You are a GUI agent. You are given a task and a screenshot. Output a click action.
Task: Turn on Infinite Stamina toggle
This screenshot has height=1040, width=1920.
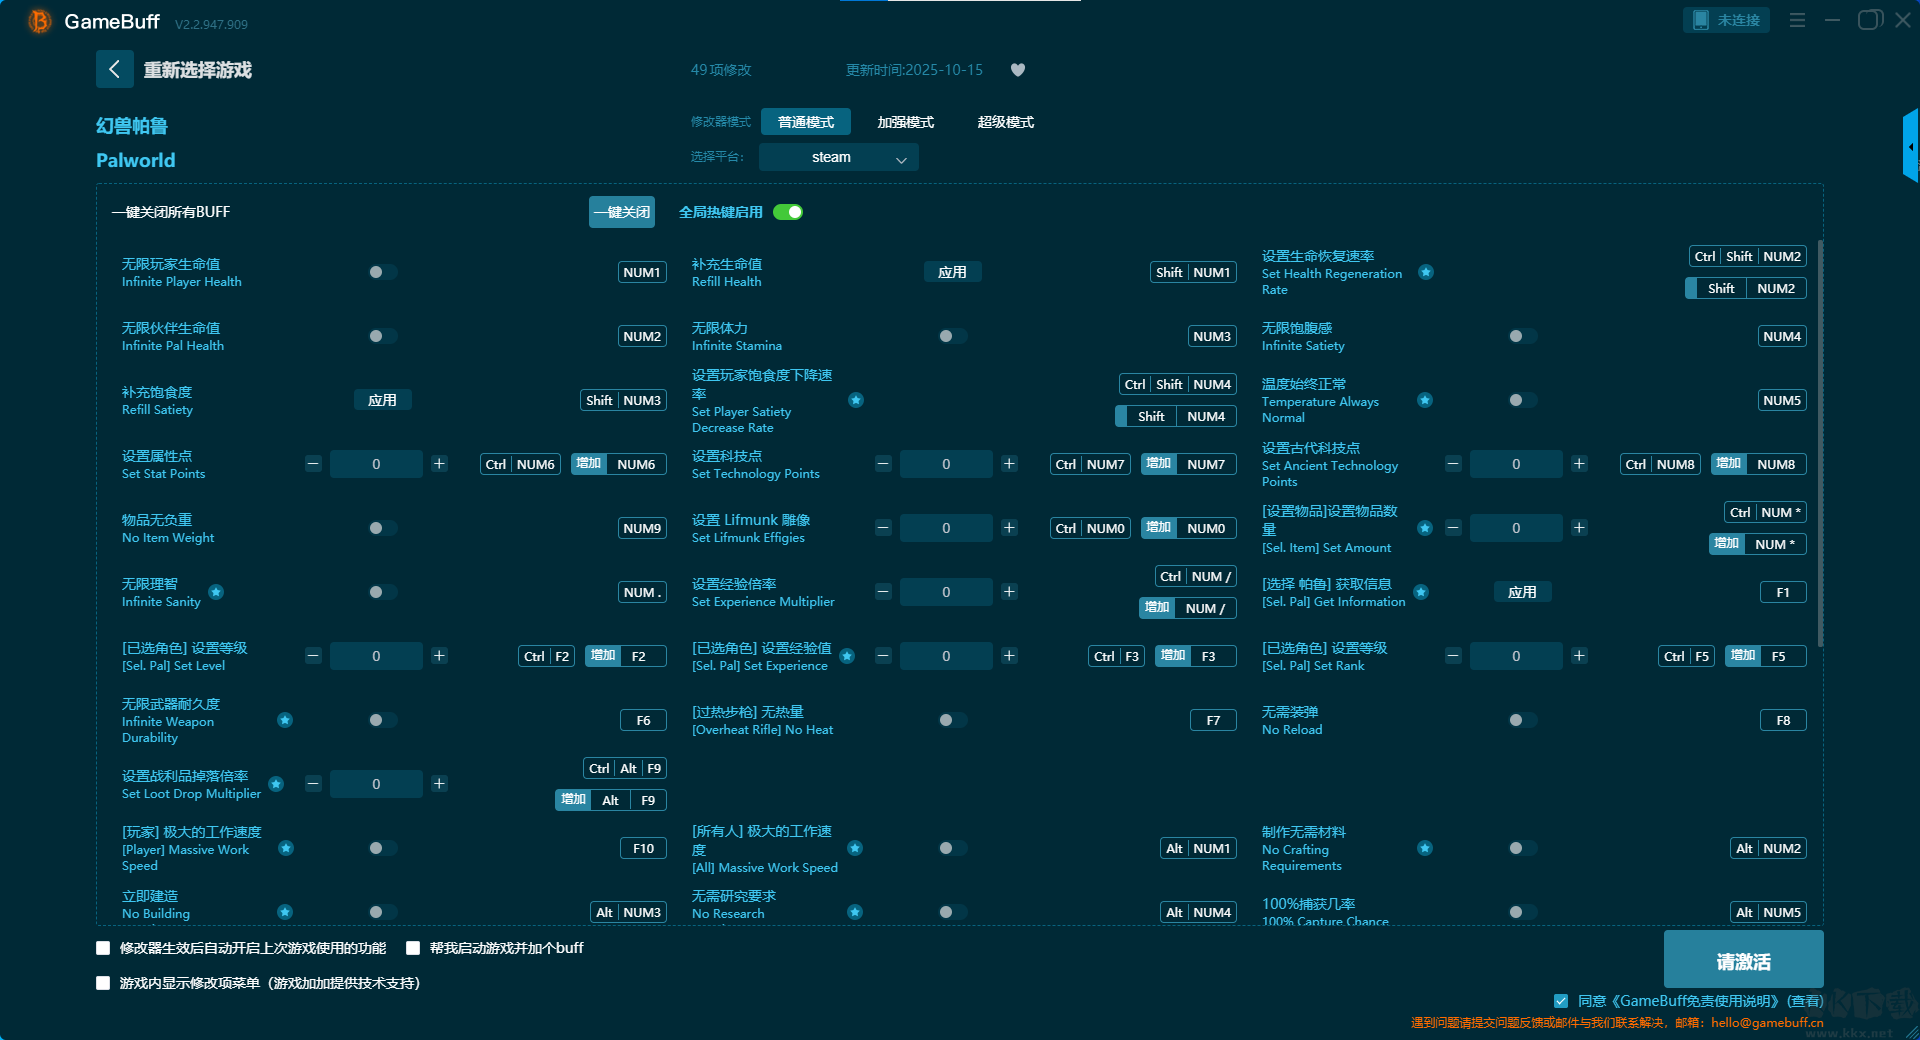pyautogui.click(x=953, y=336)
